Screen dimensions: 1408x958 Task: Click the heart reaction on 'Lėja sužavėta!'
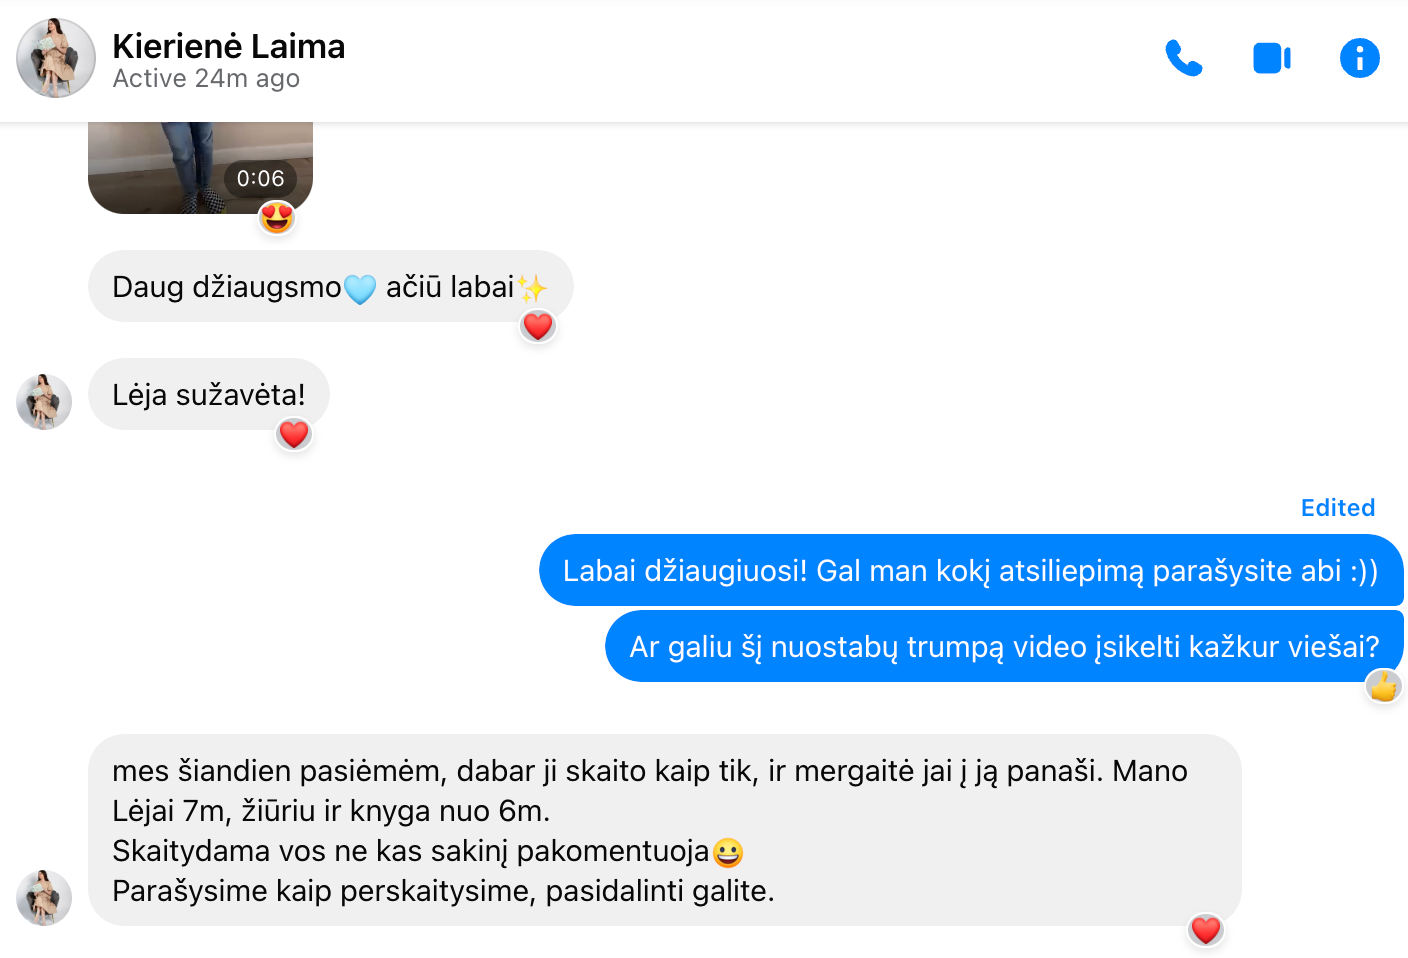pos(294,434)
